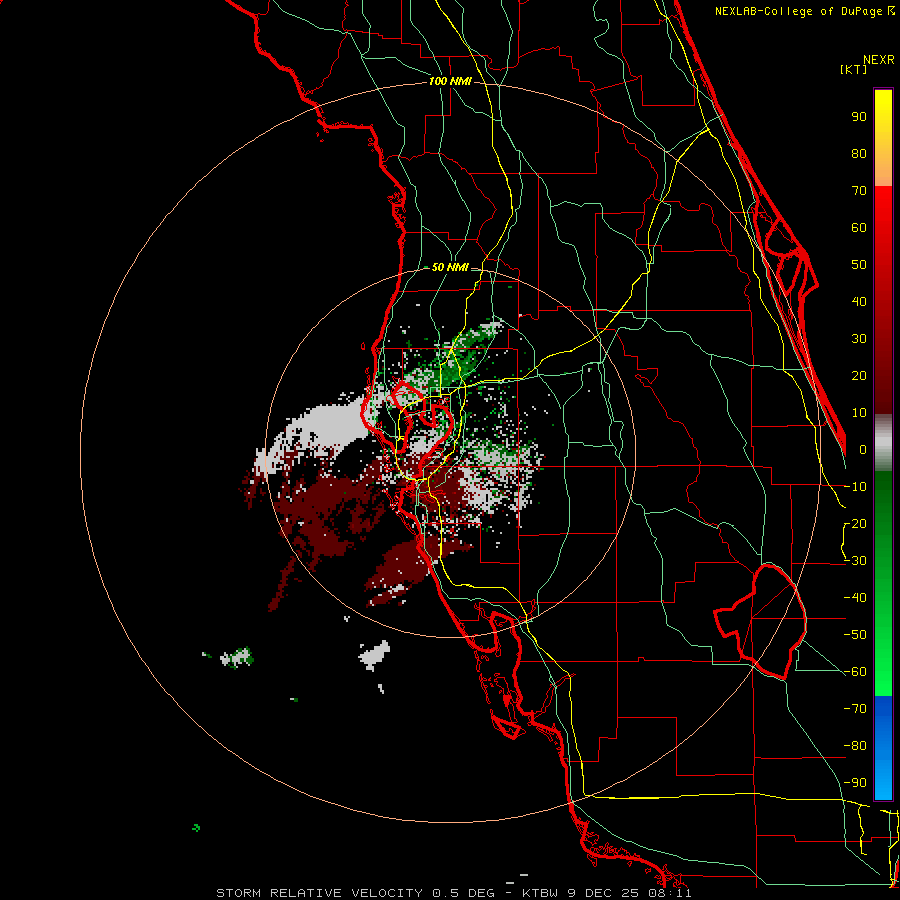
Task: Click the NEXR label at top right
Action: [x=879, y=60]
